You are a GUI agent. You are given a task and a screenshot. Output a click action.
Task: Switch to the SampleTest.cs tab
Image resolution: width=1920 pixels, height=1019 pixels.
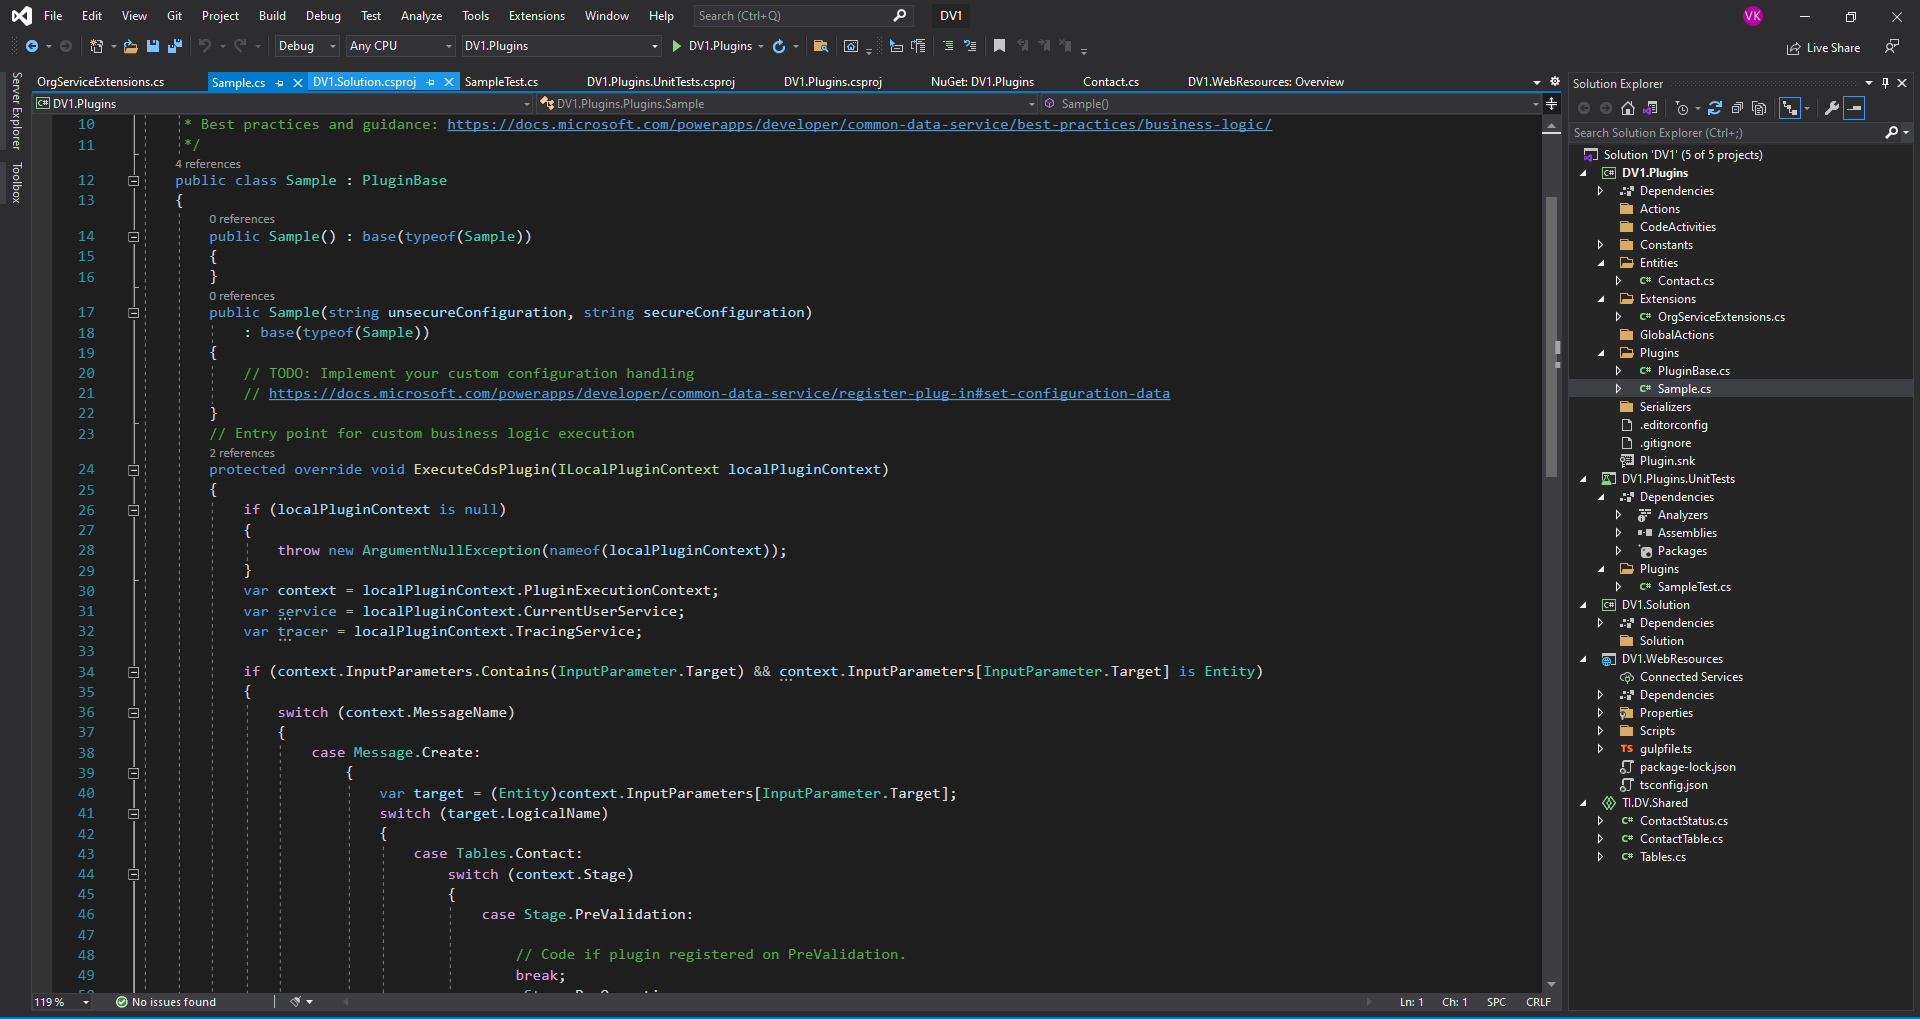coord(500,82)
